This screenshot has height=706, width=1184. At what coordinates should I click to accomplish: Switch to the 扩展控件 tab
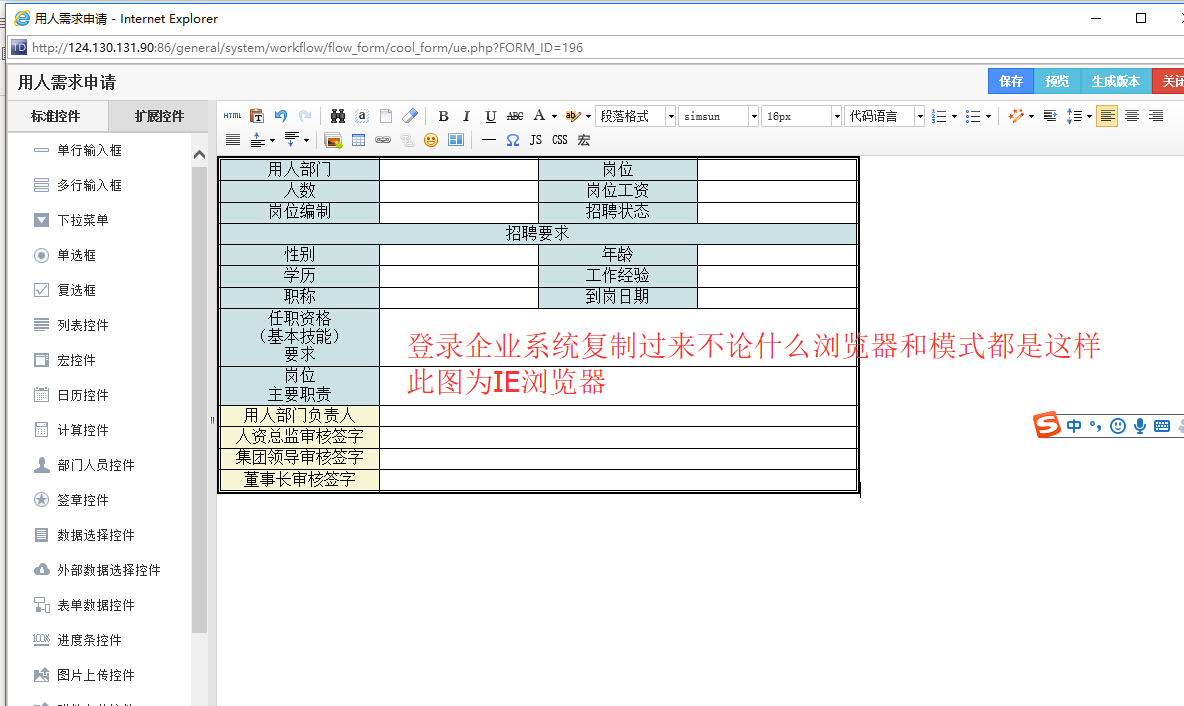pyautogui.click(x=160, y=116)
